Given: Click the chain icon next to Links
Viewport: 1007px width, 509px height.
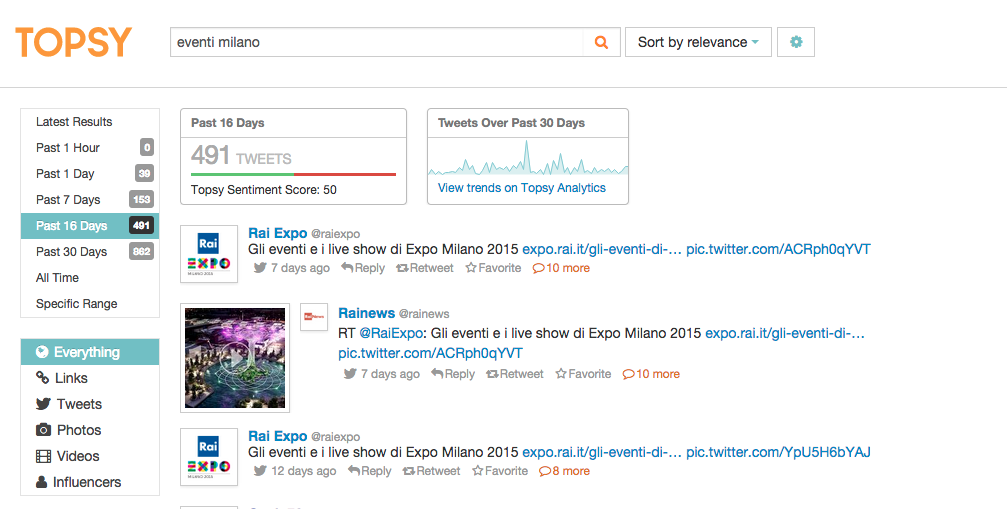Looking at the screenshot, I should pos(42,377).
